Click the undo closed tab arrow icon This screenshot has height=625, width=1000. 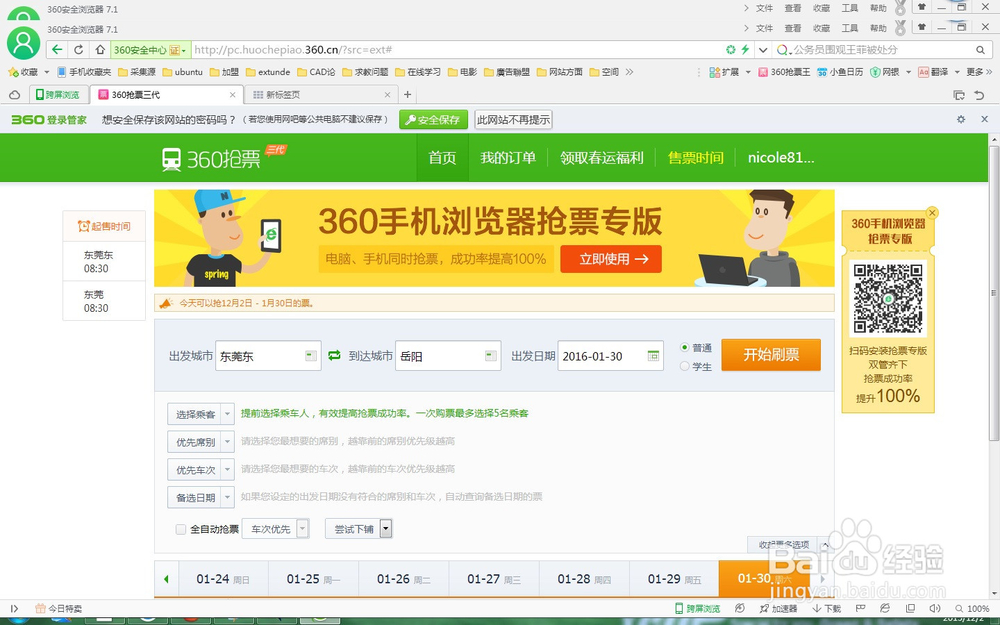[x=979, y=95]
